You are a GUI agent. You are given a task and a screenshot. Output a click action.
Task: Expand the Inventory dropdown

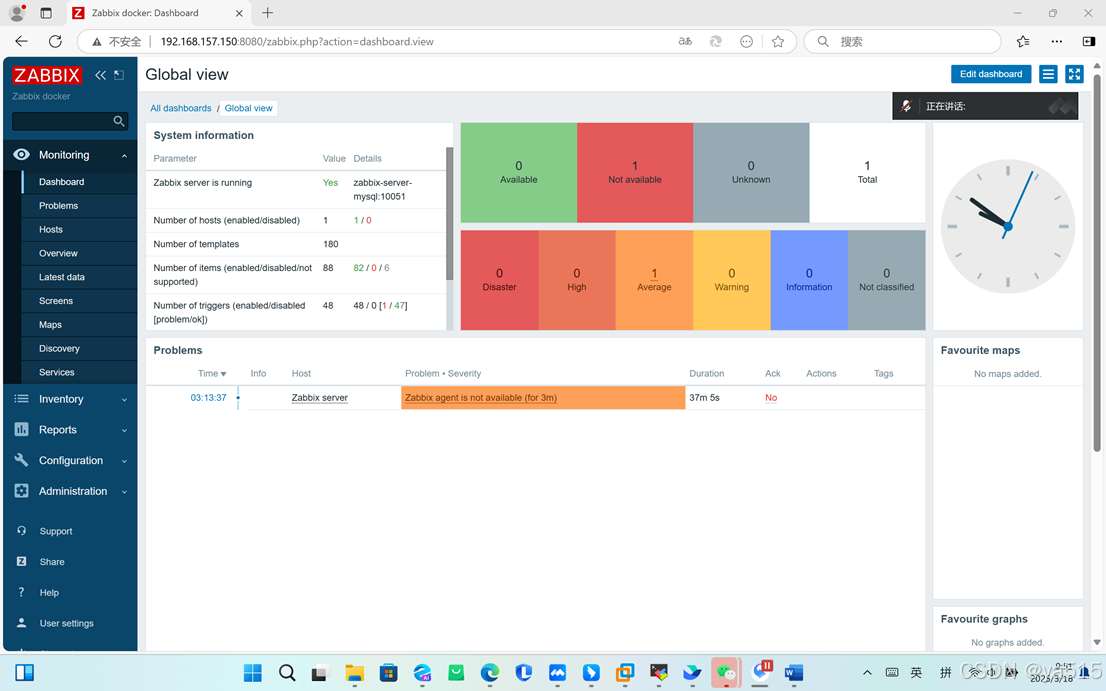pyautogui.click(x=125, y=398)
